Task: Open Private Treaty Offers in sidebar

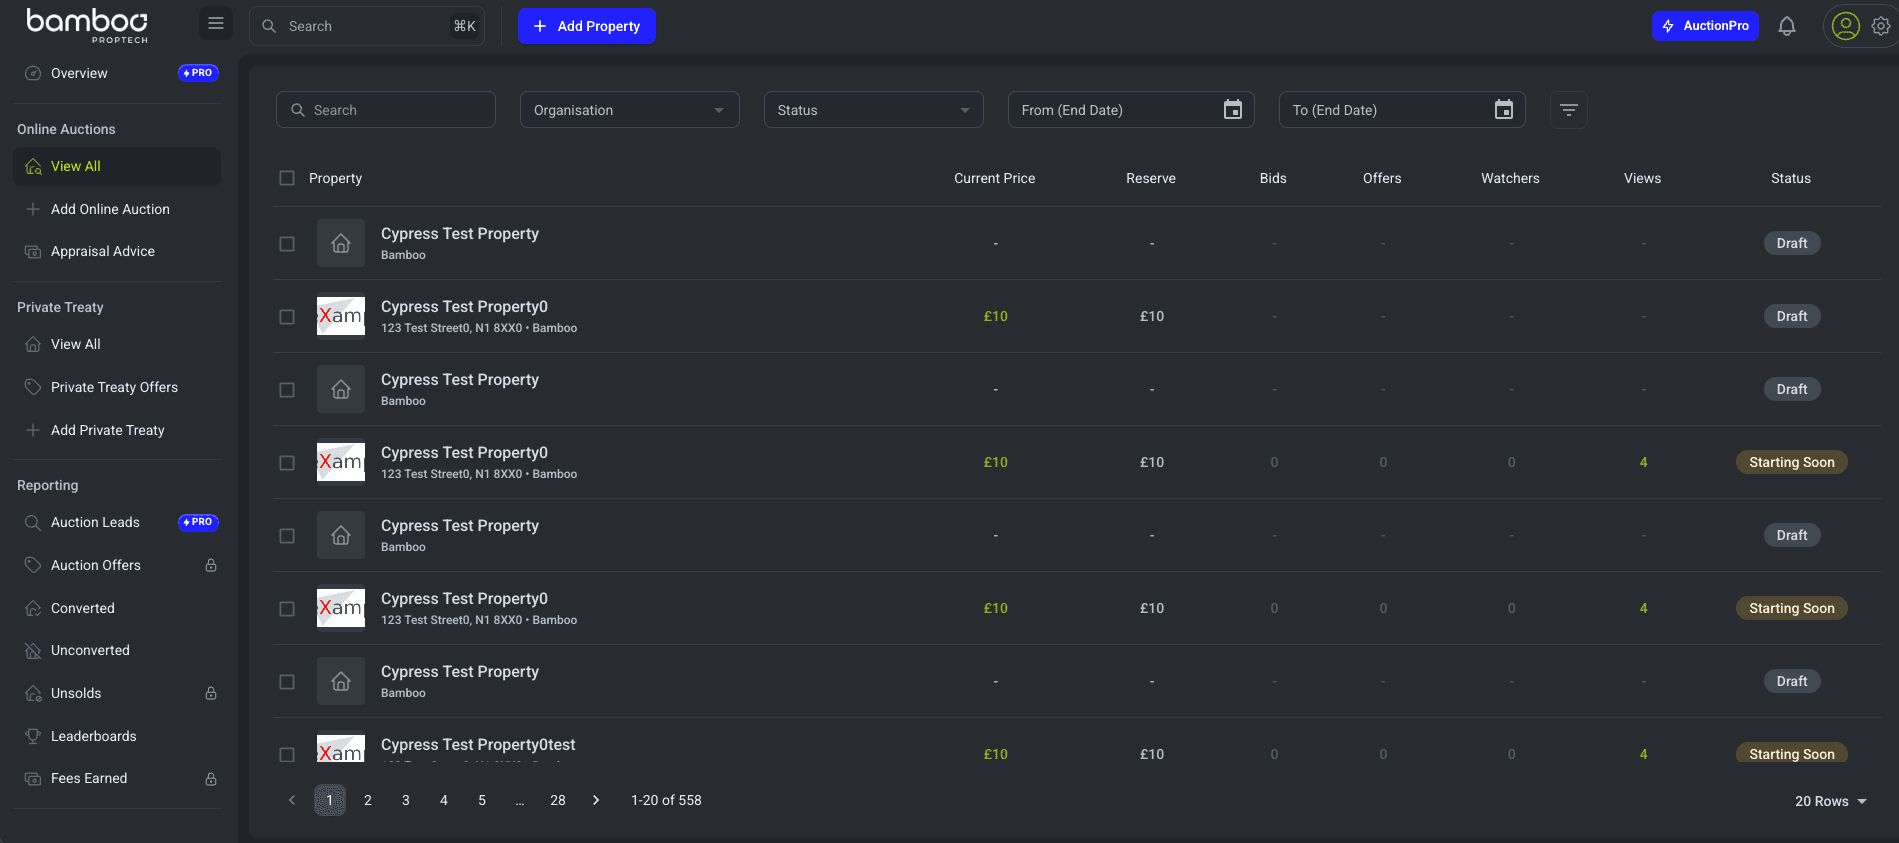Action: [x=114, y=387]
